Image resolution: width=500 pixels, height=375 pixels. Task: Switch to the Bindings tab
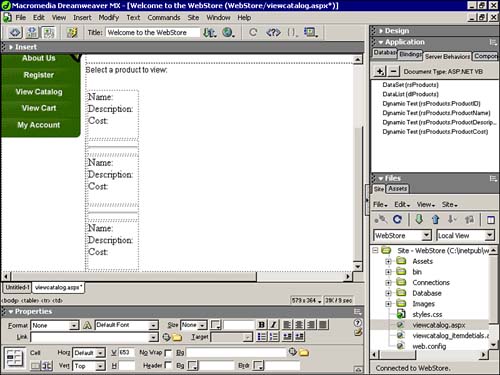[x=410, y=55]
